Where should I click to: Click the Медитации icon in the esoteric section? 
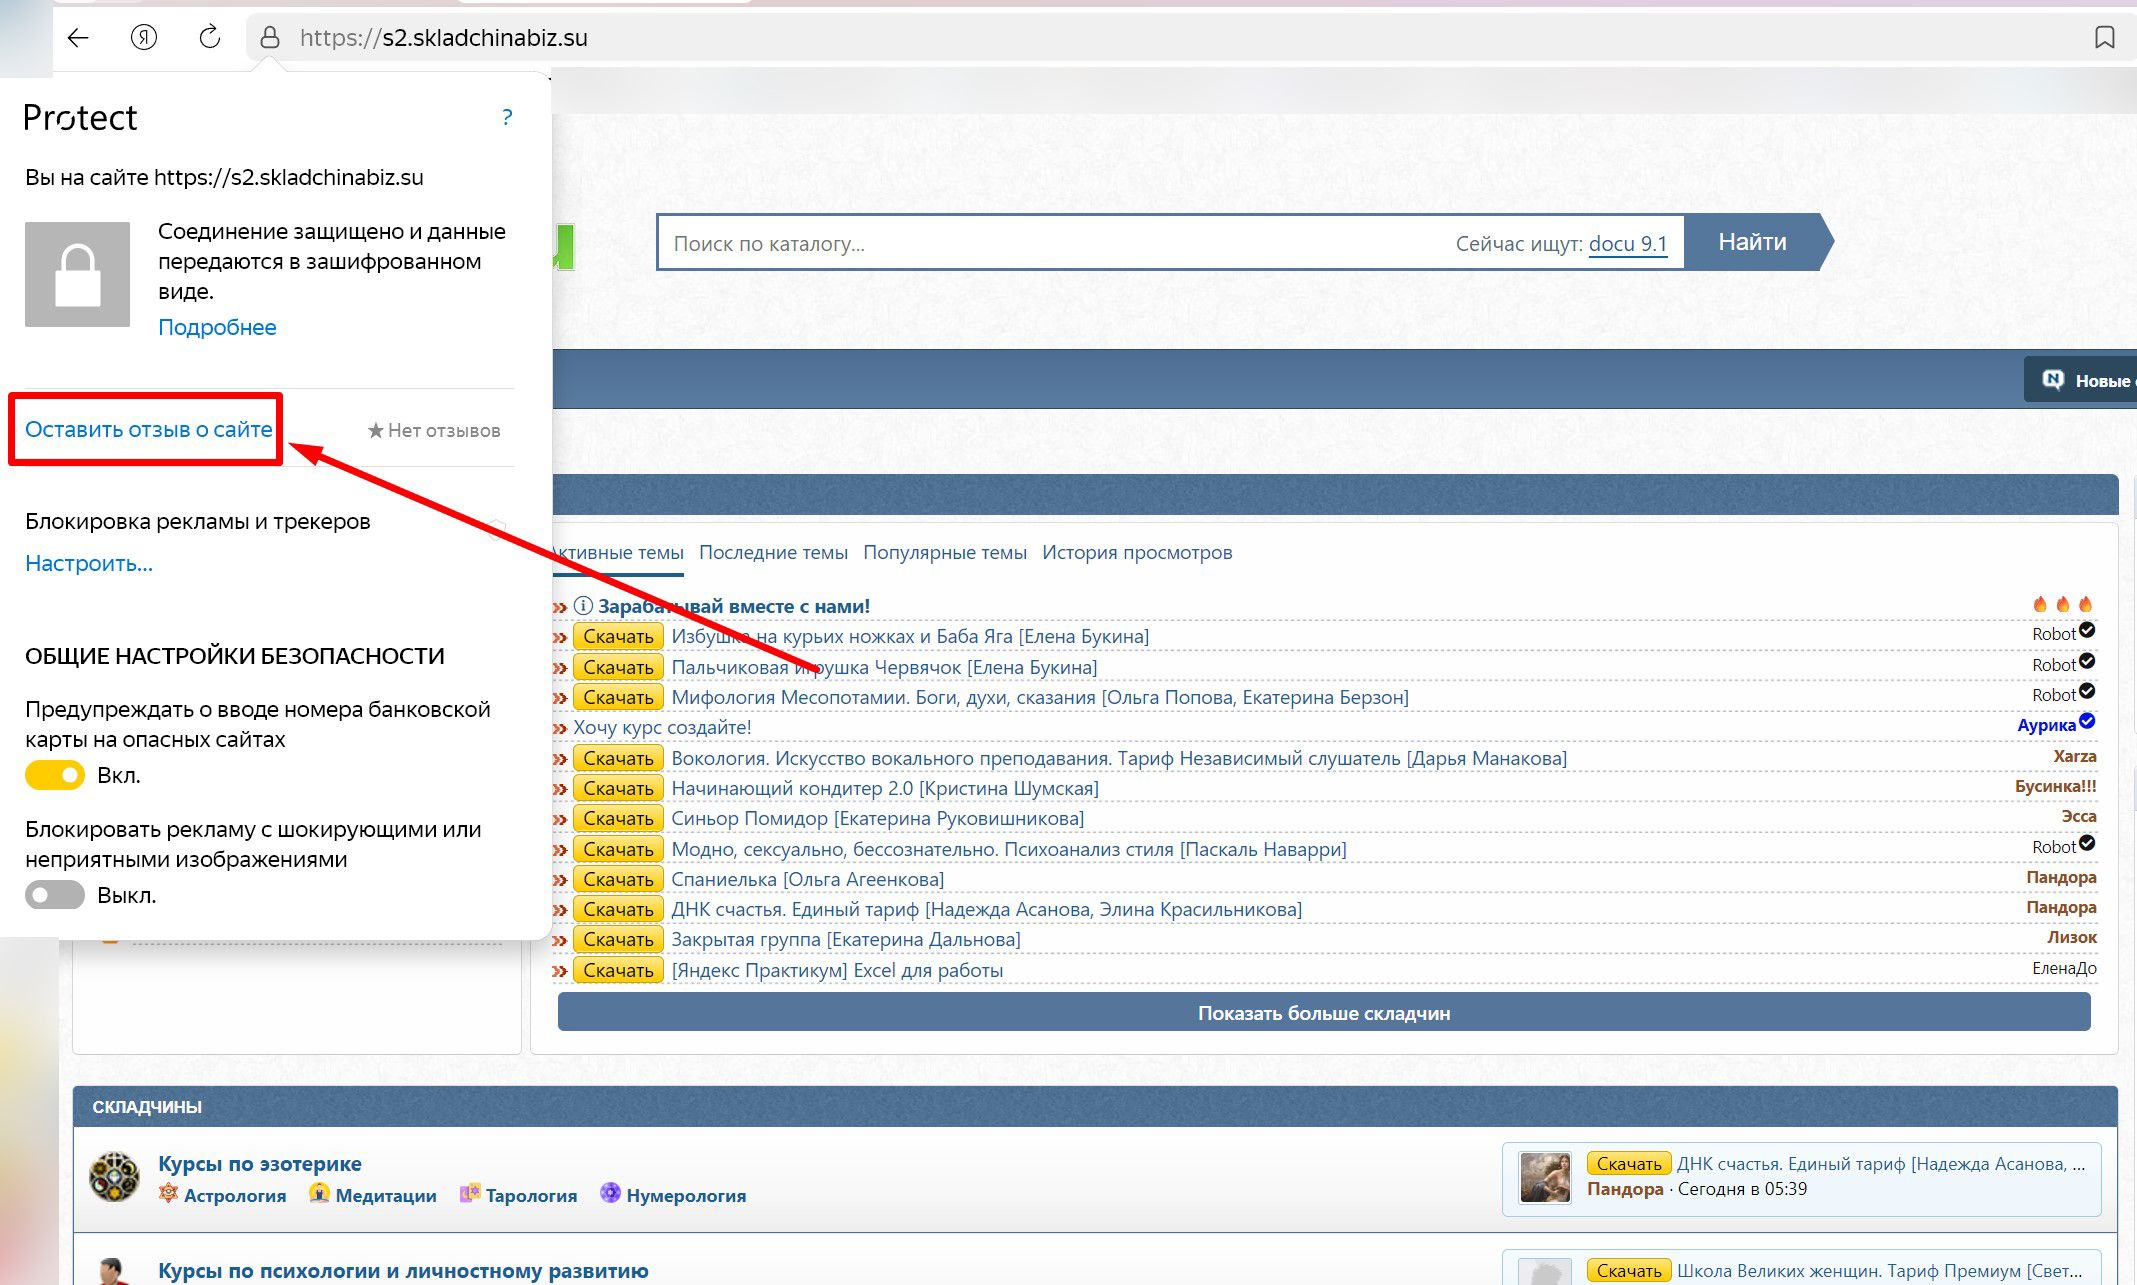tap(319, 1194)
